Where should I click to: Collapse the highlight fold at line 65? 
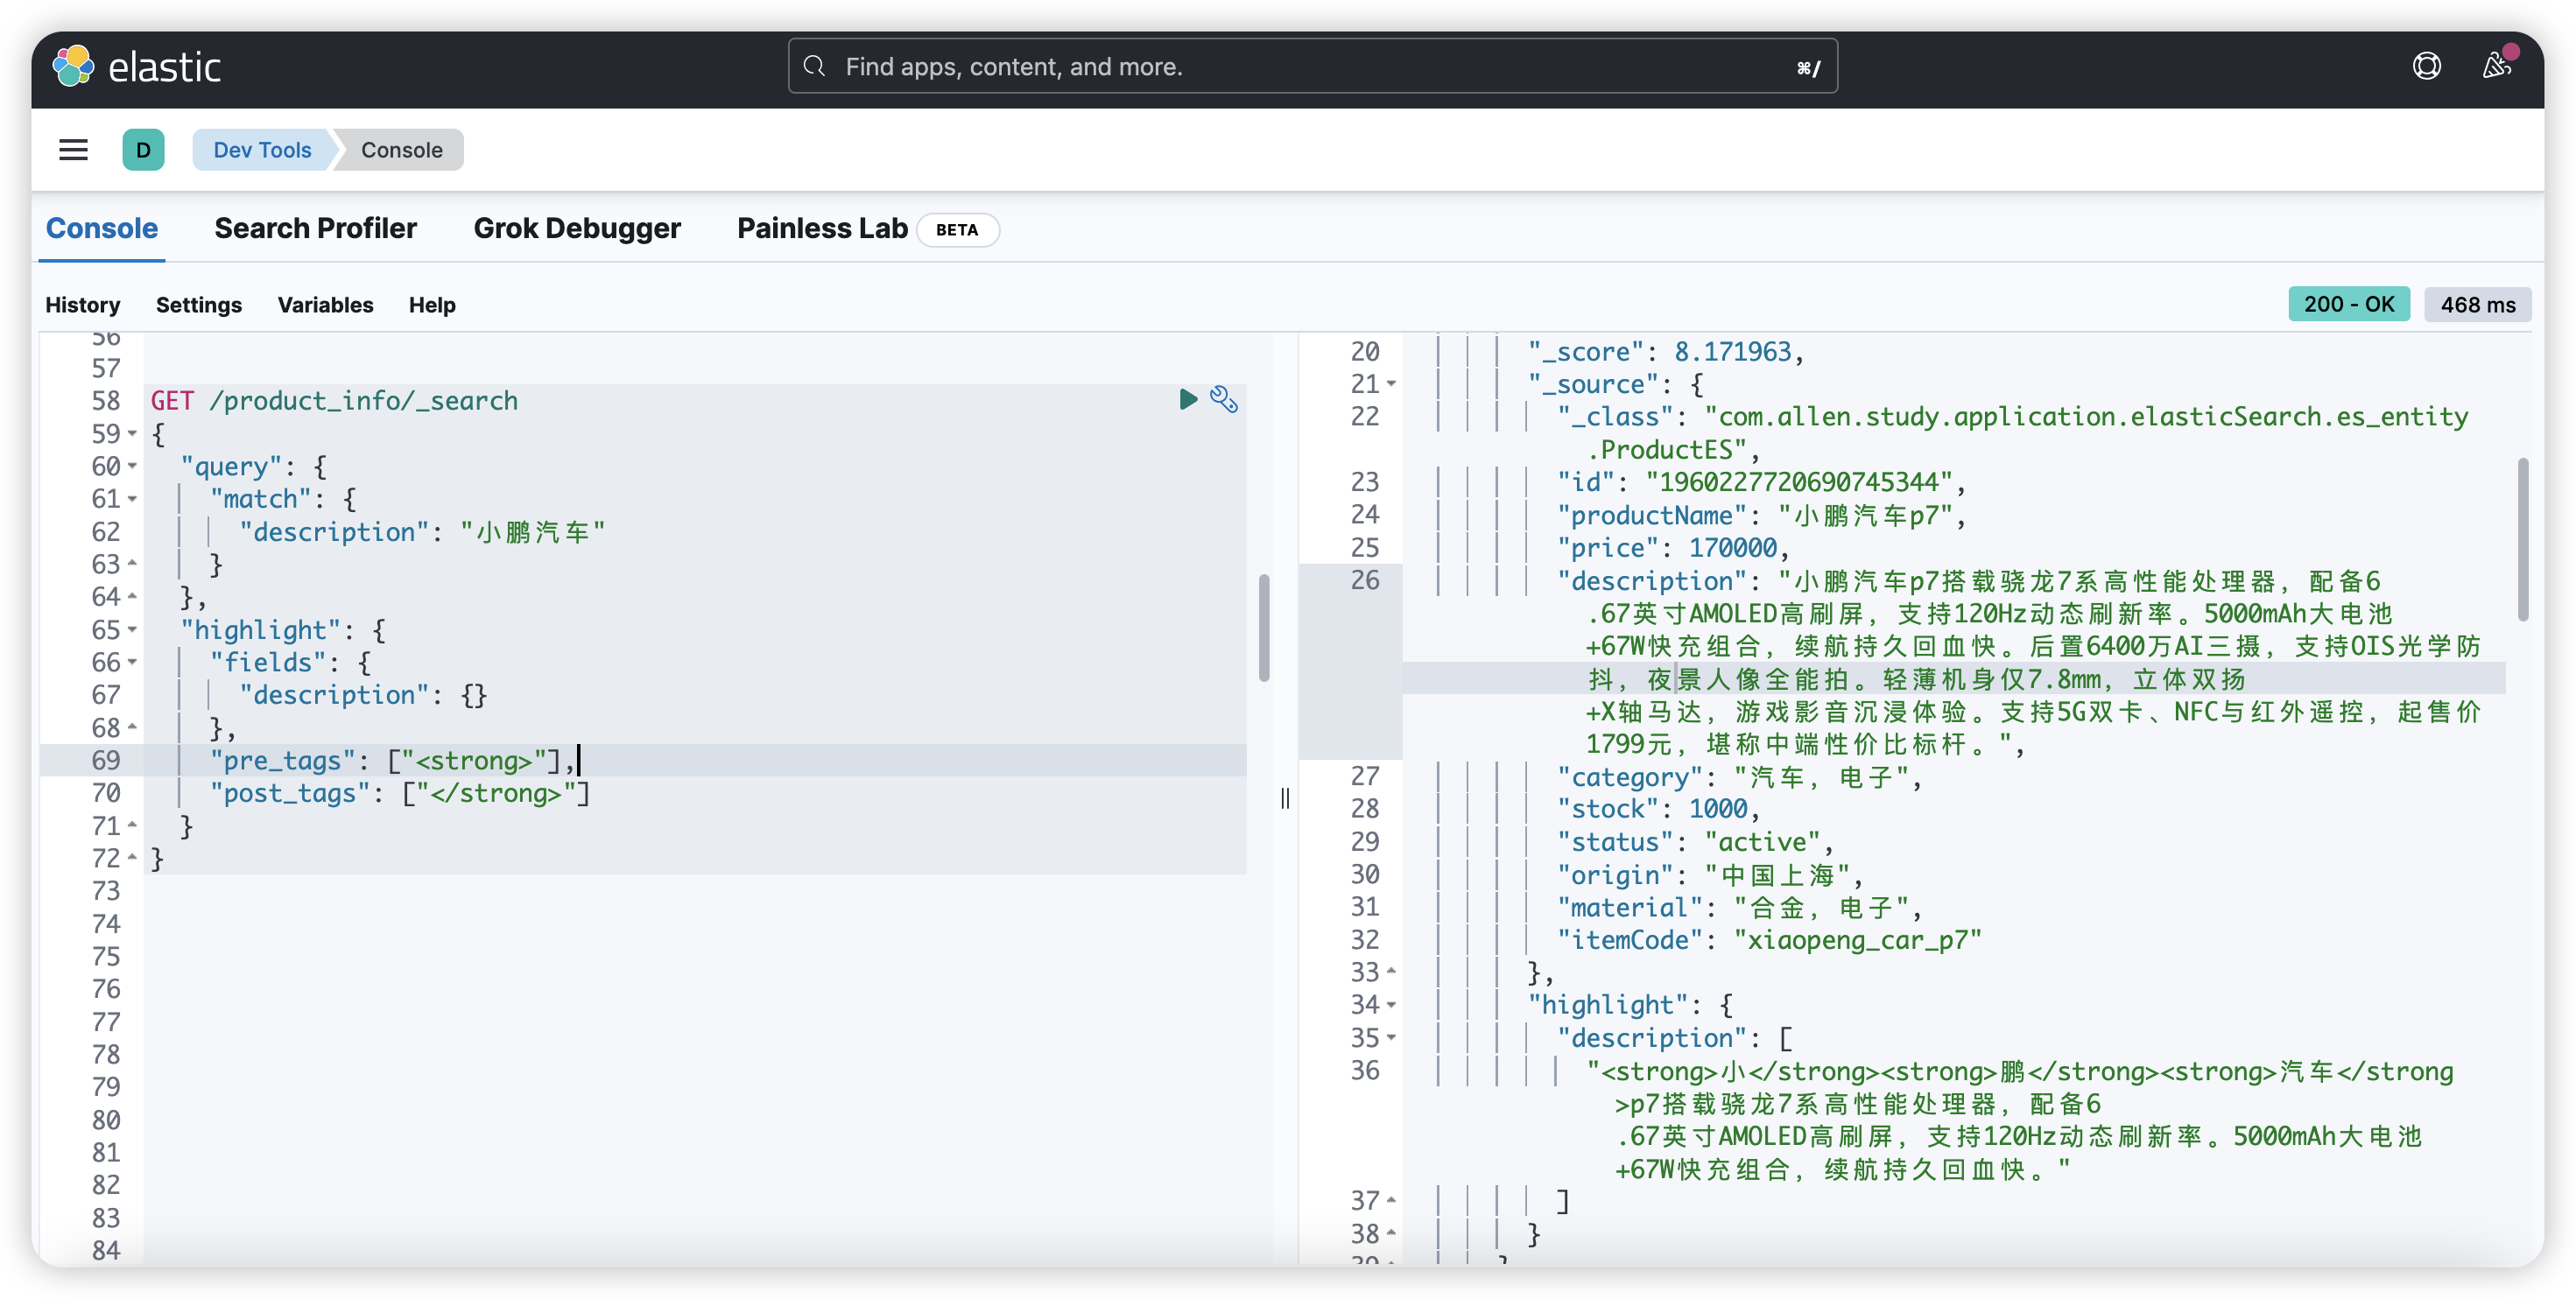click(132, 630)
